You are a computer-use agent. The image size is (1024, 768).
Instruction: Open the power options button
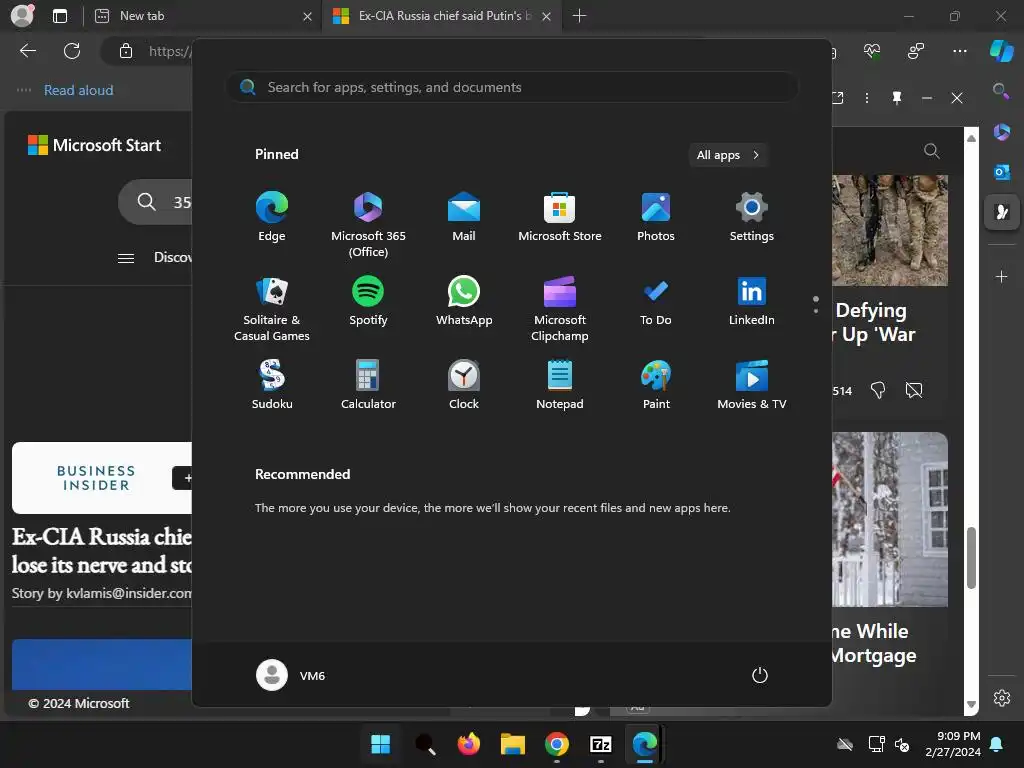[x=760, y=675]
